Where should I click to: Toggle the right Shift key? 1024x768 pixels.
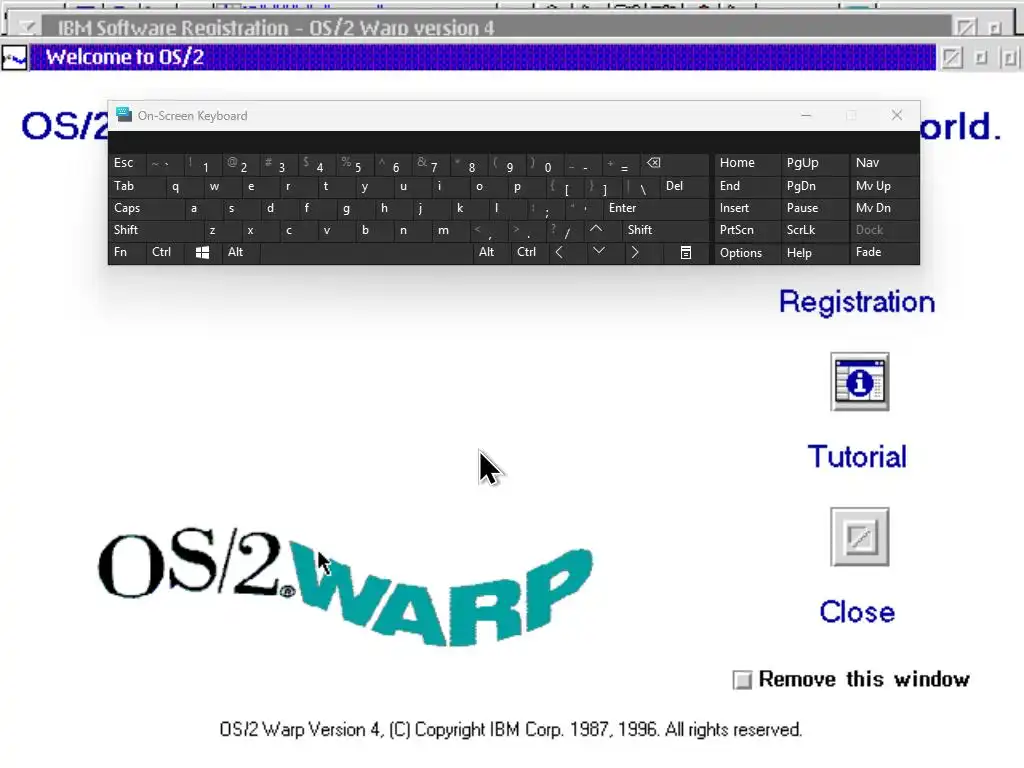[665, 230]
